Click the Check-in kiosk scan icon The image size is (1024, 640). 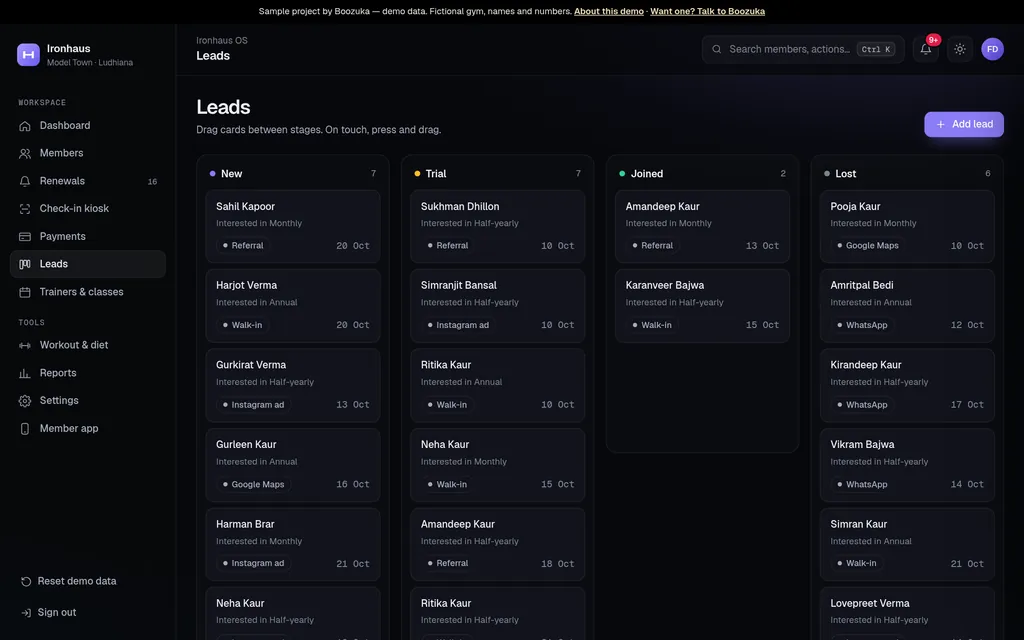tap(25, 209)
